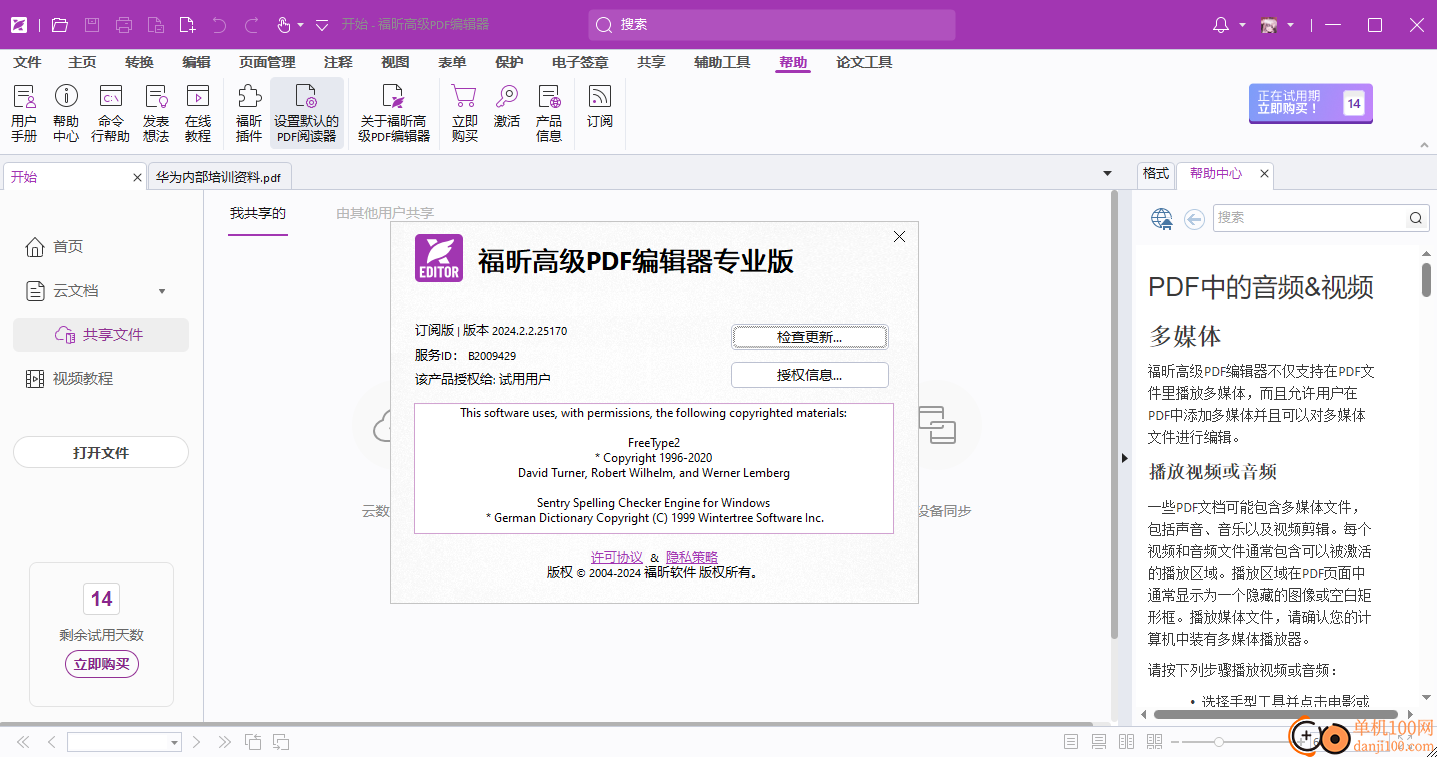Select the 华为内部培训资料.pdf document tab
This screenshot has width=1437, height=757.
click(218, 177)
